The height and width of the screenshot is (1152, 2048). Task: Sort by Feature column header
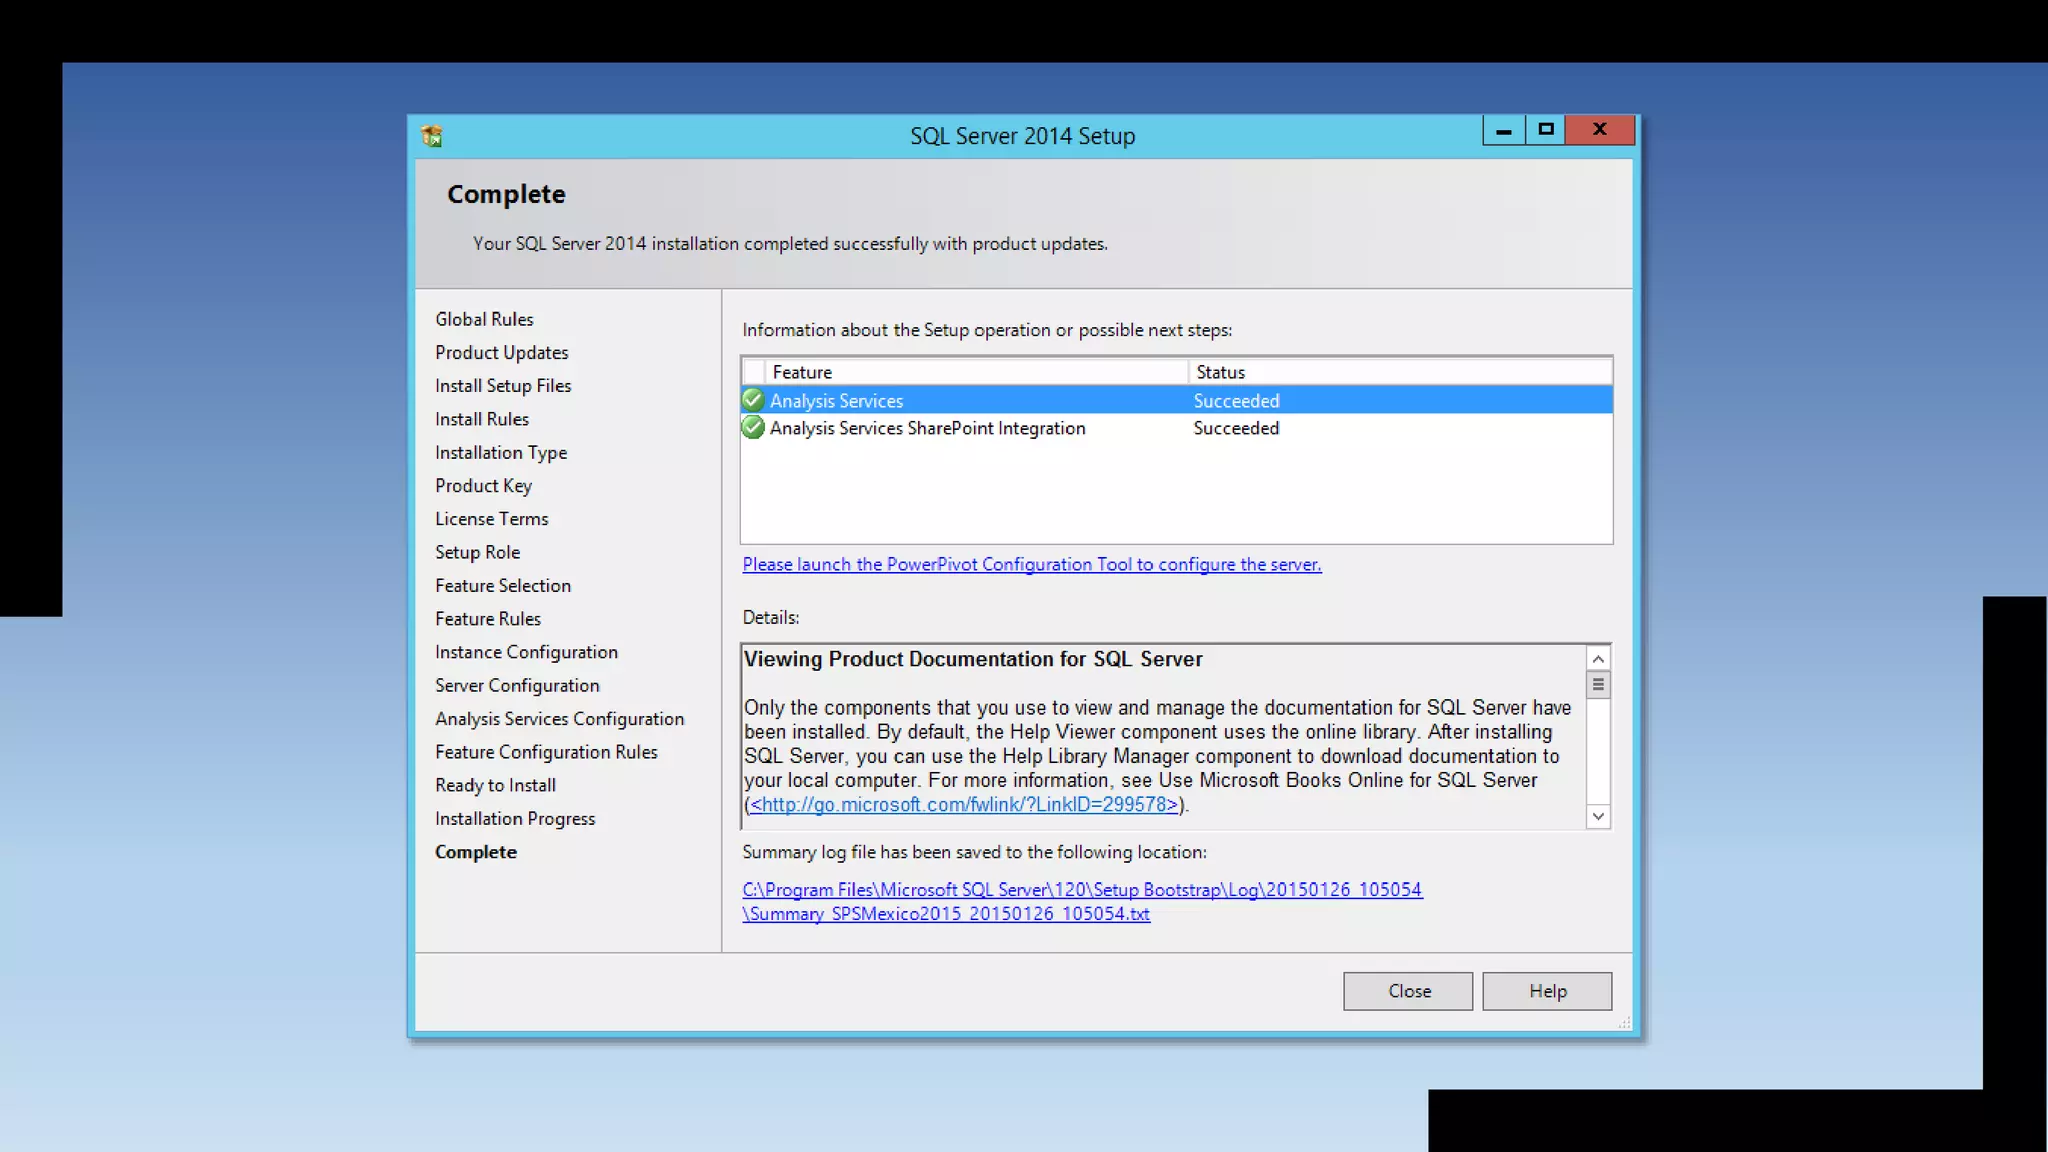pos(802,372)
